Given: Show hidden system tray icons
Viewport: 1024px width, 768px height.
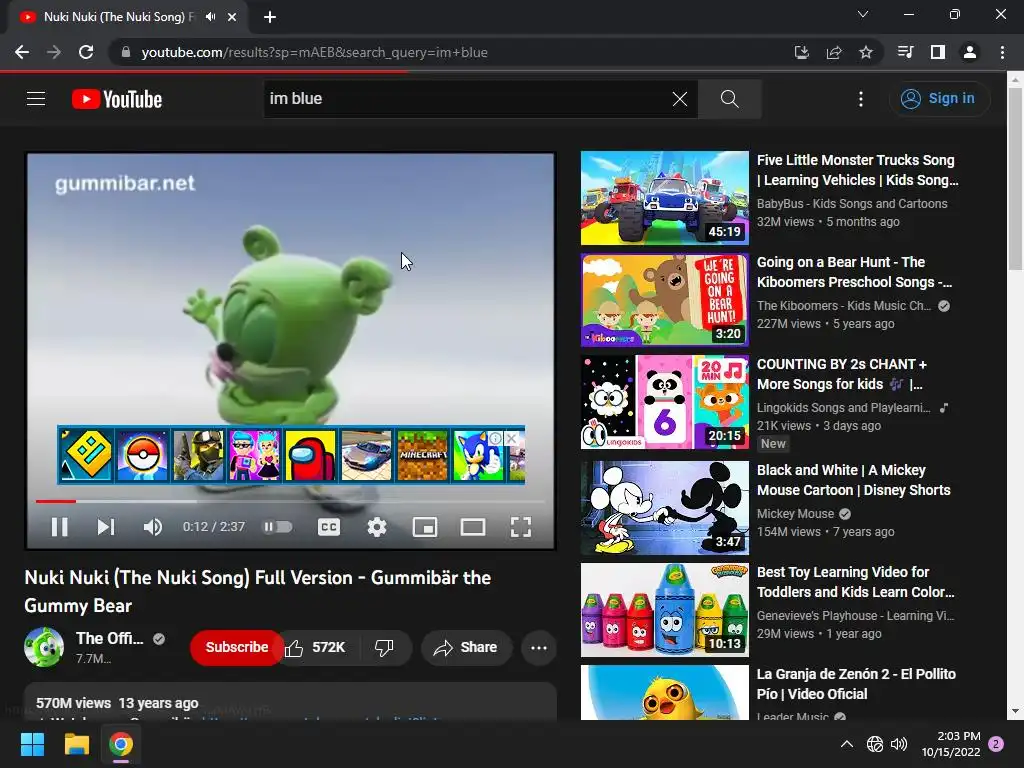Looking at the screenshot, I should [x=846, y=744].
